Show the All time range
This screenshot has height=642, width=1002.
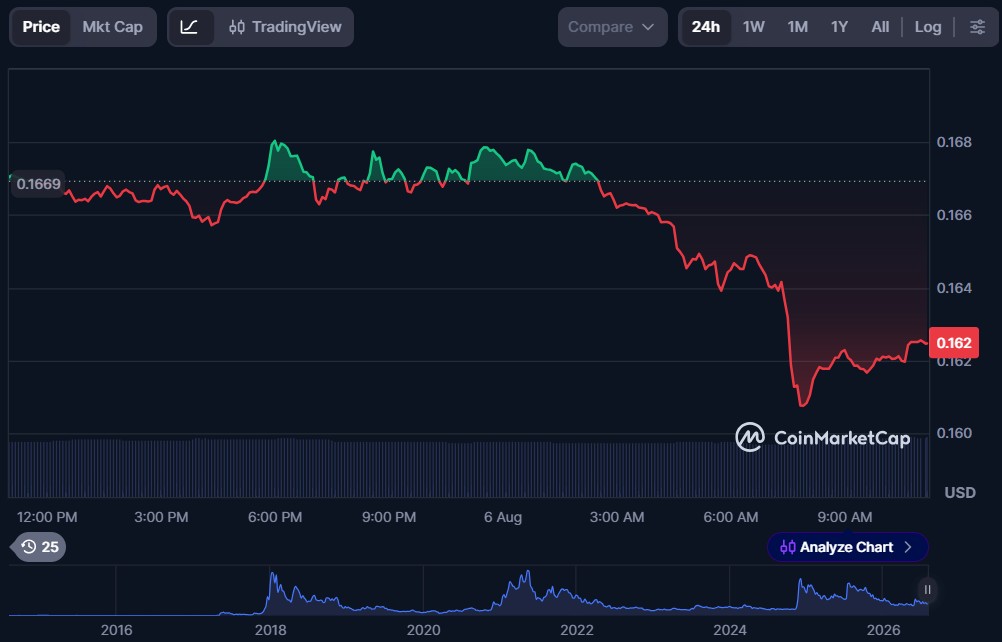pyautogui.click(x=880, y=27)
